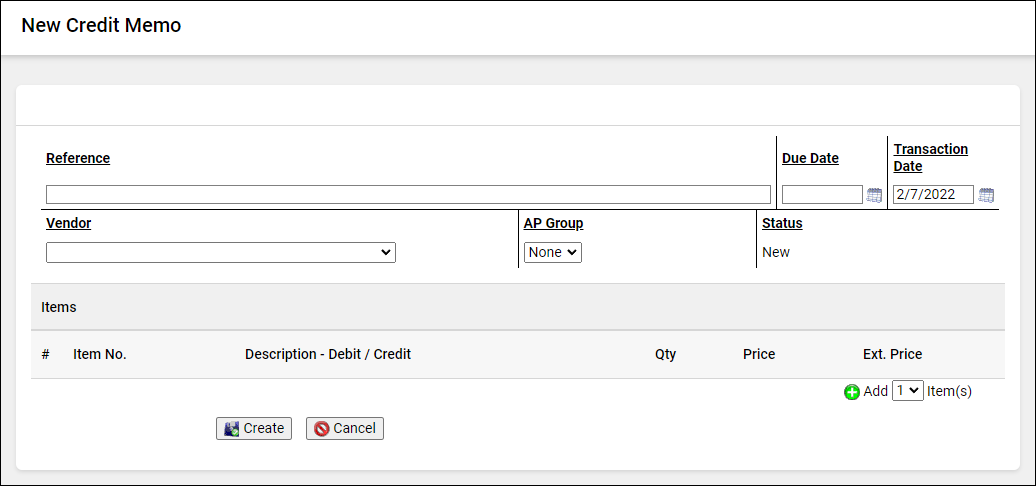Click the Status label link
Screen dimensions: 1036x486
pos(782,223)
